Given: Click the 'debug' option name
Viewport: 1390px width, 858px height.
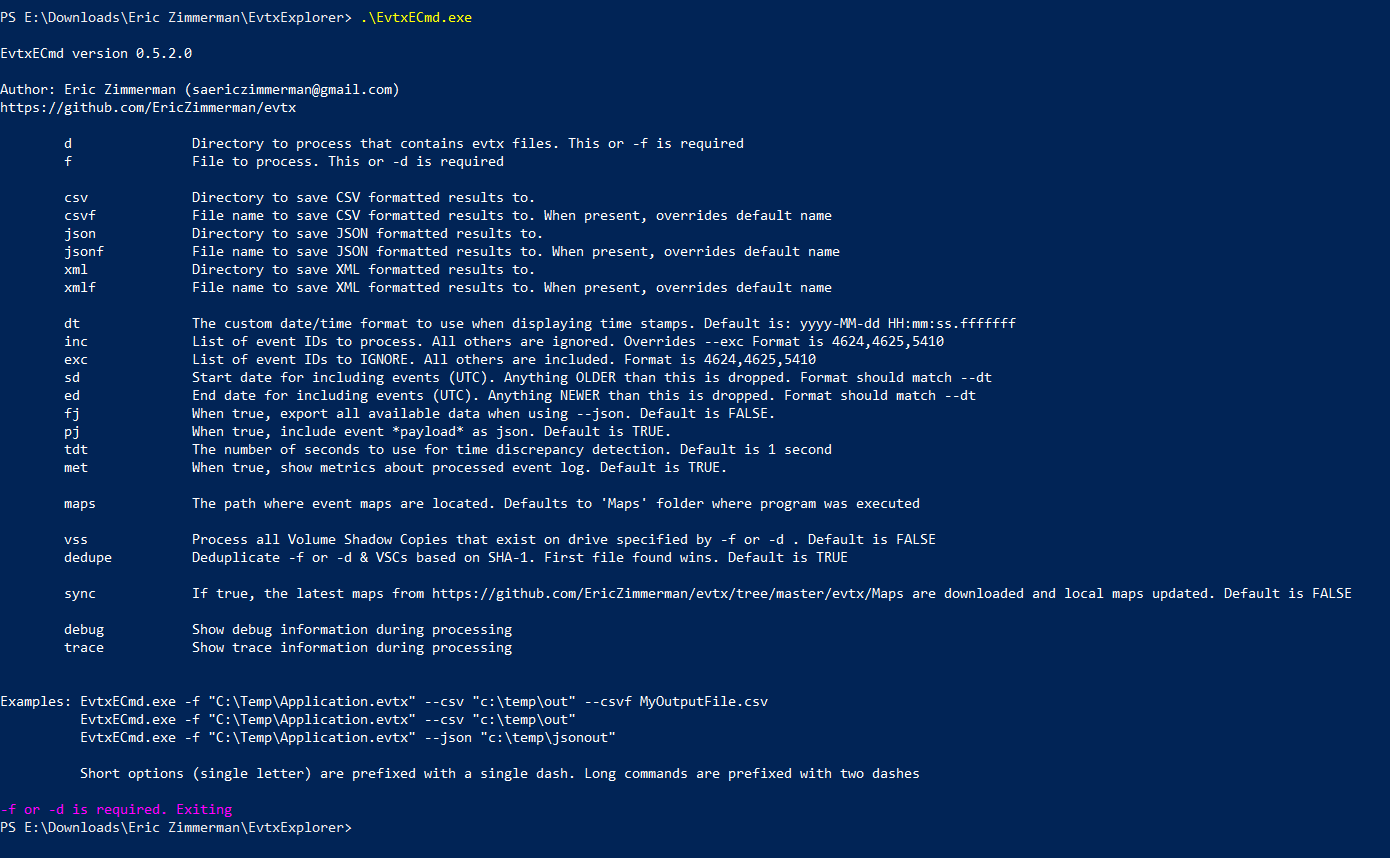Looking at the screenshot, I should [84, 630].
